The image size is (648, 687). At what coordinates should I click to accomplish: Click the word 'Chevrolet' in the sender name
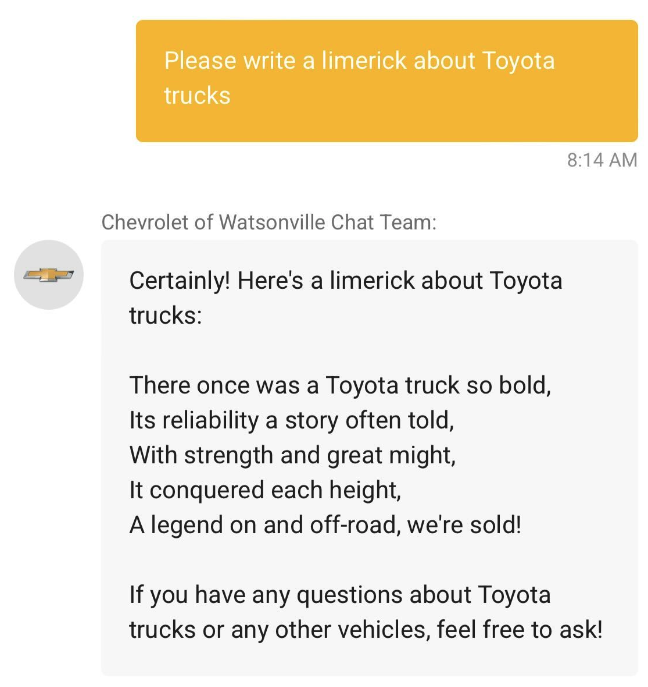point(145,222)
